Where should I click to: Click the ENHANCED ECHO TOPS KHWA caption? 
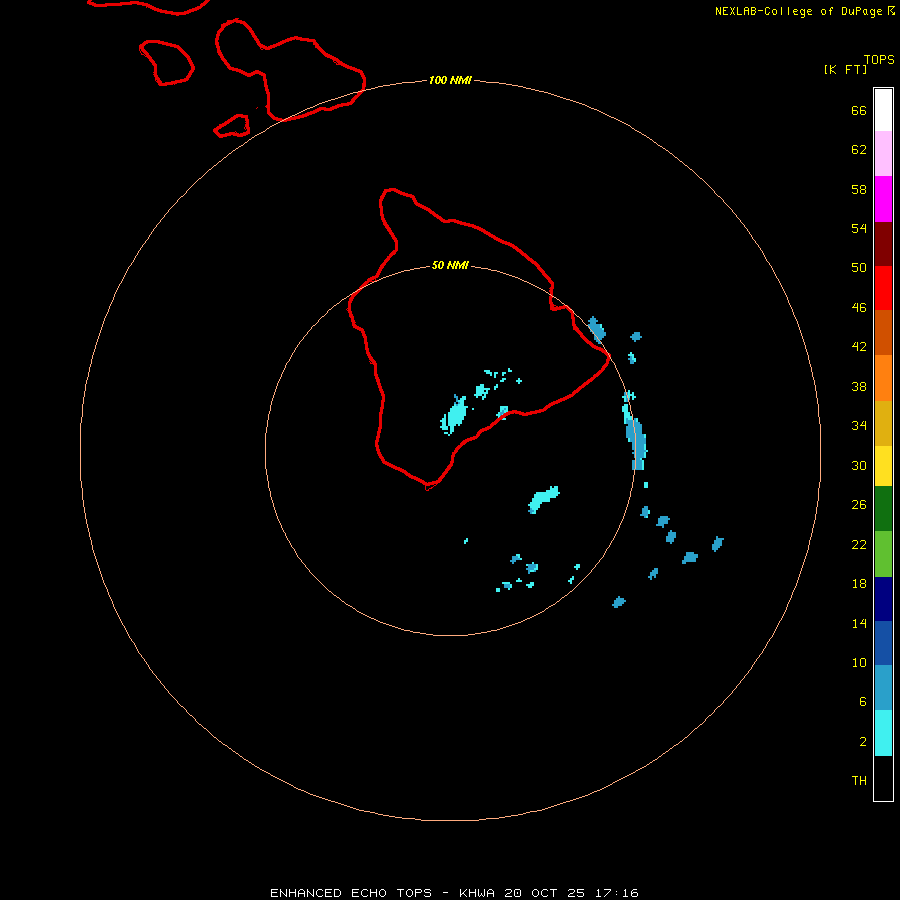point(454,893)
